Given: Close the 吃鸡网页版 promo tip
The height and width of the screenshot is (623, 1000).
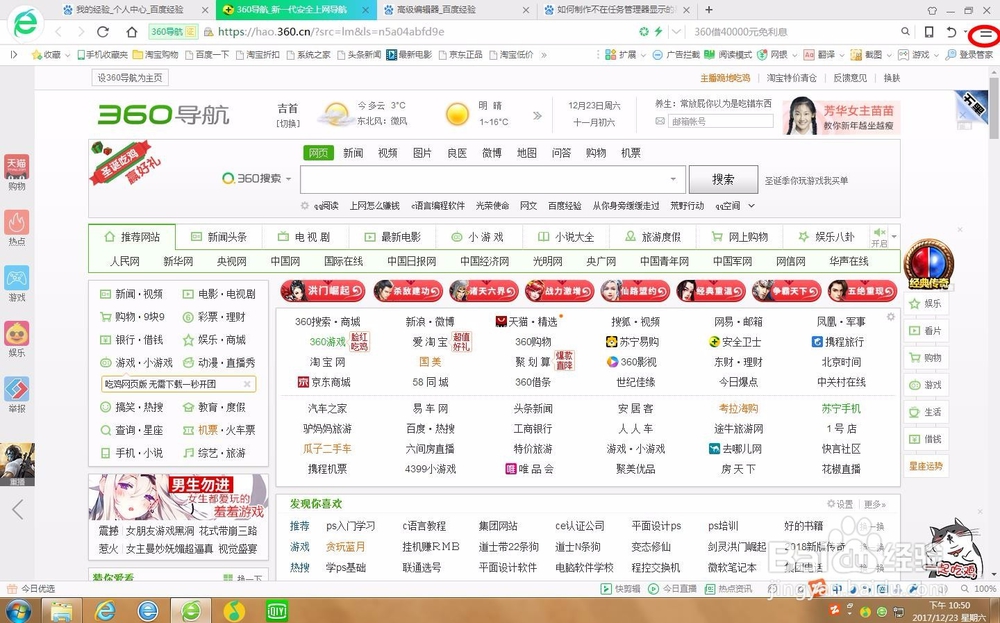Looking at the screenshot, I should coord(247,384).
